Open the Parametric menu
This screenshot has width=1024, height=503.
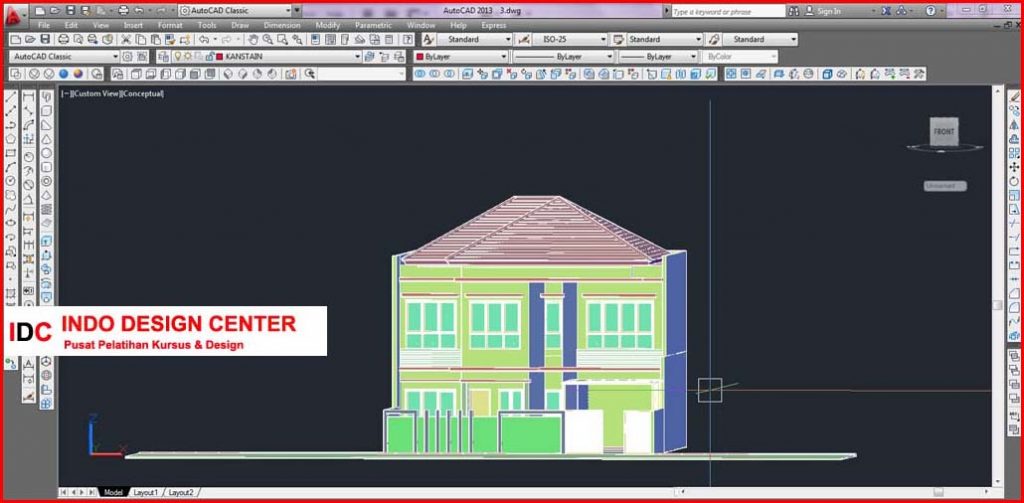(374, 25)
